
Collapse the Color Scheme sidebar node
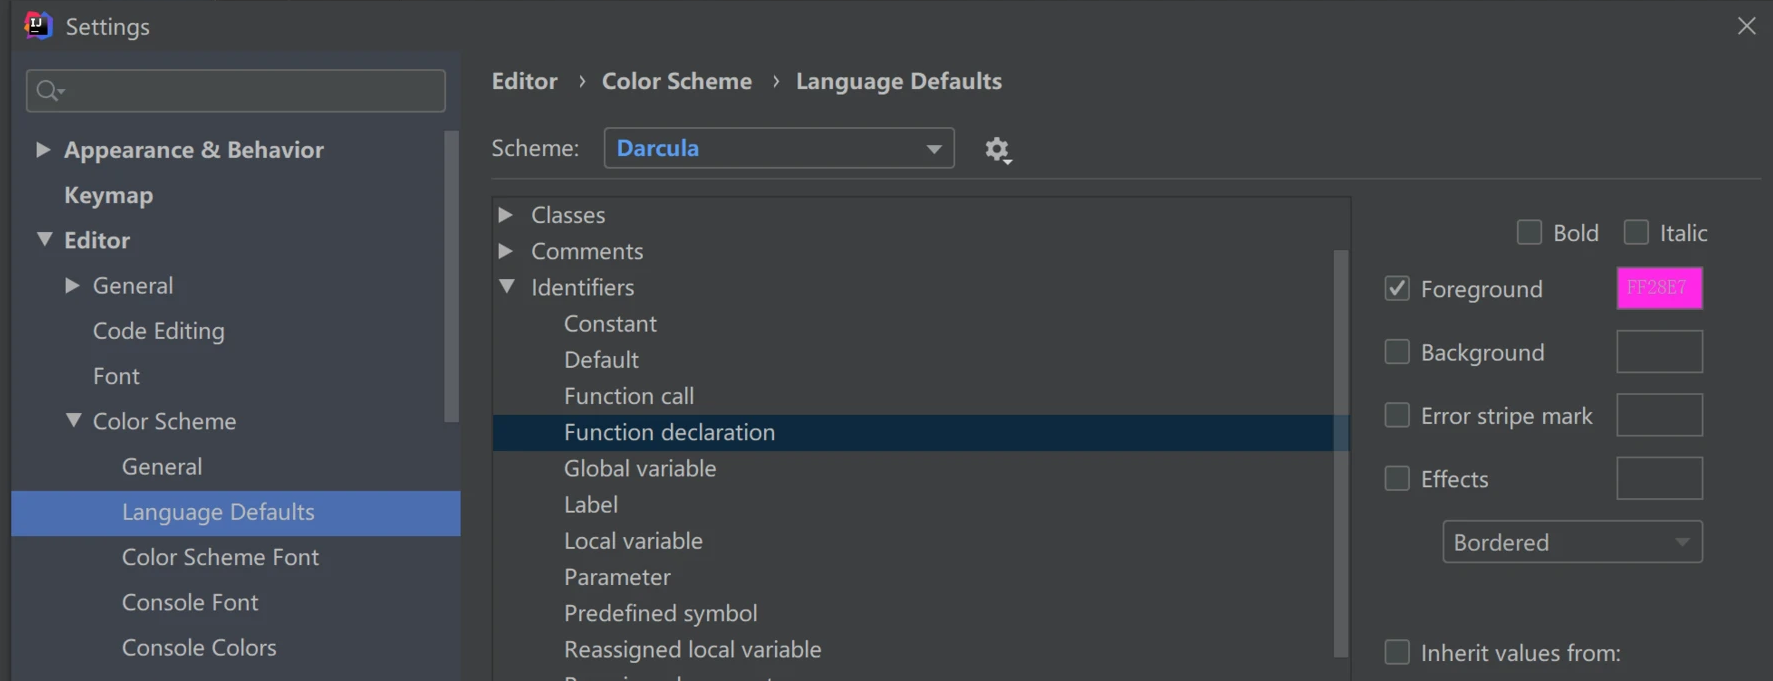click(x=73, y=421)
